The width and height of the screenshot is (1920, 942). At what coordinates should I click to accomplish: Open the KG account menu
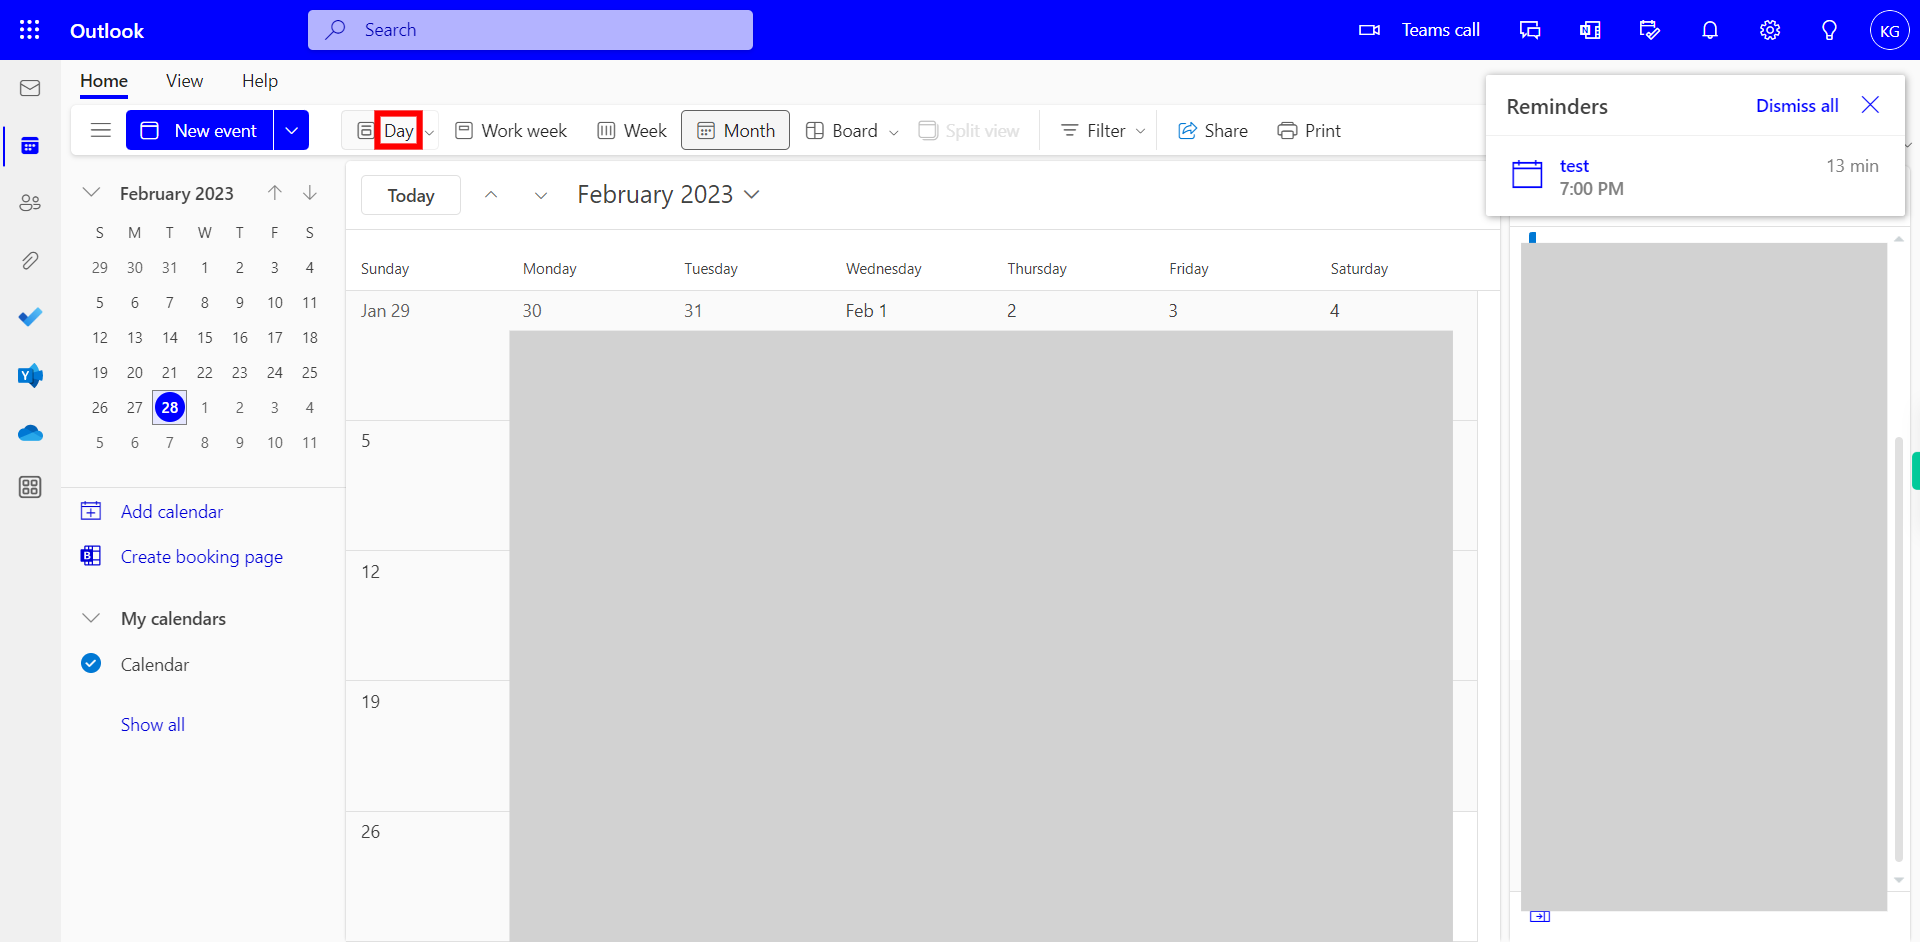click(1889, 30)
